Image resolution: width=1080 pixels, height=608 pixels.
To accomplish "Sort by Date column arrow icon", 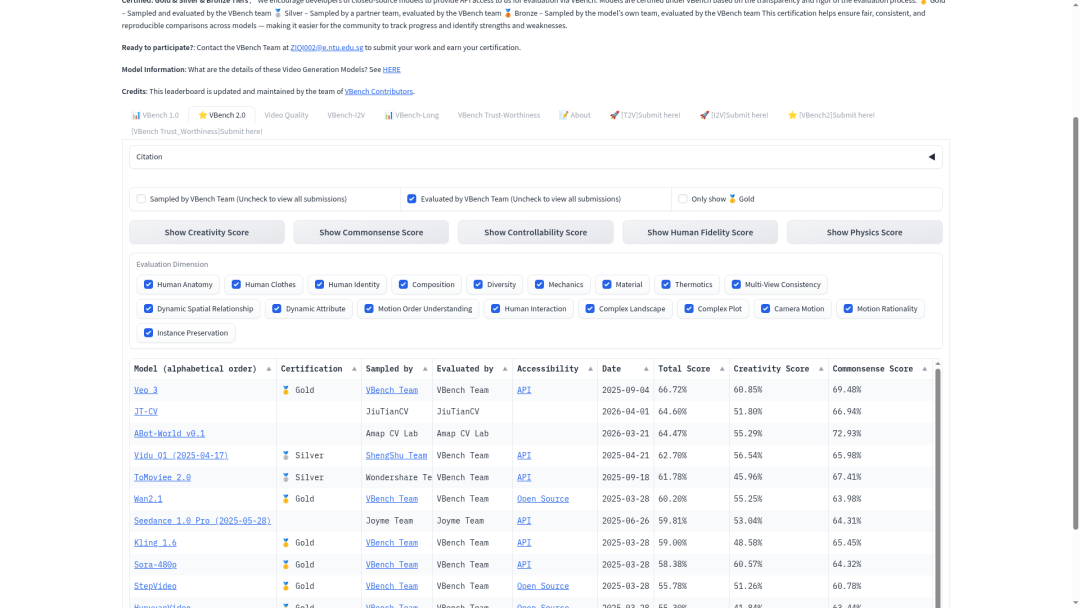I will tap(645, 369).
